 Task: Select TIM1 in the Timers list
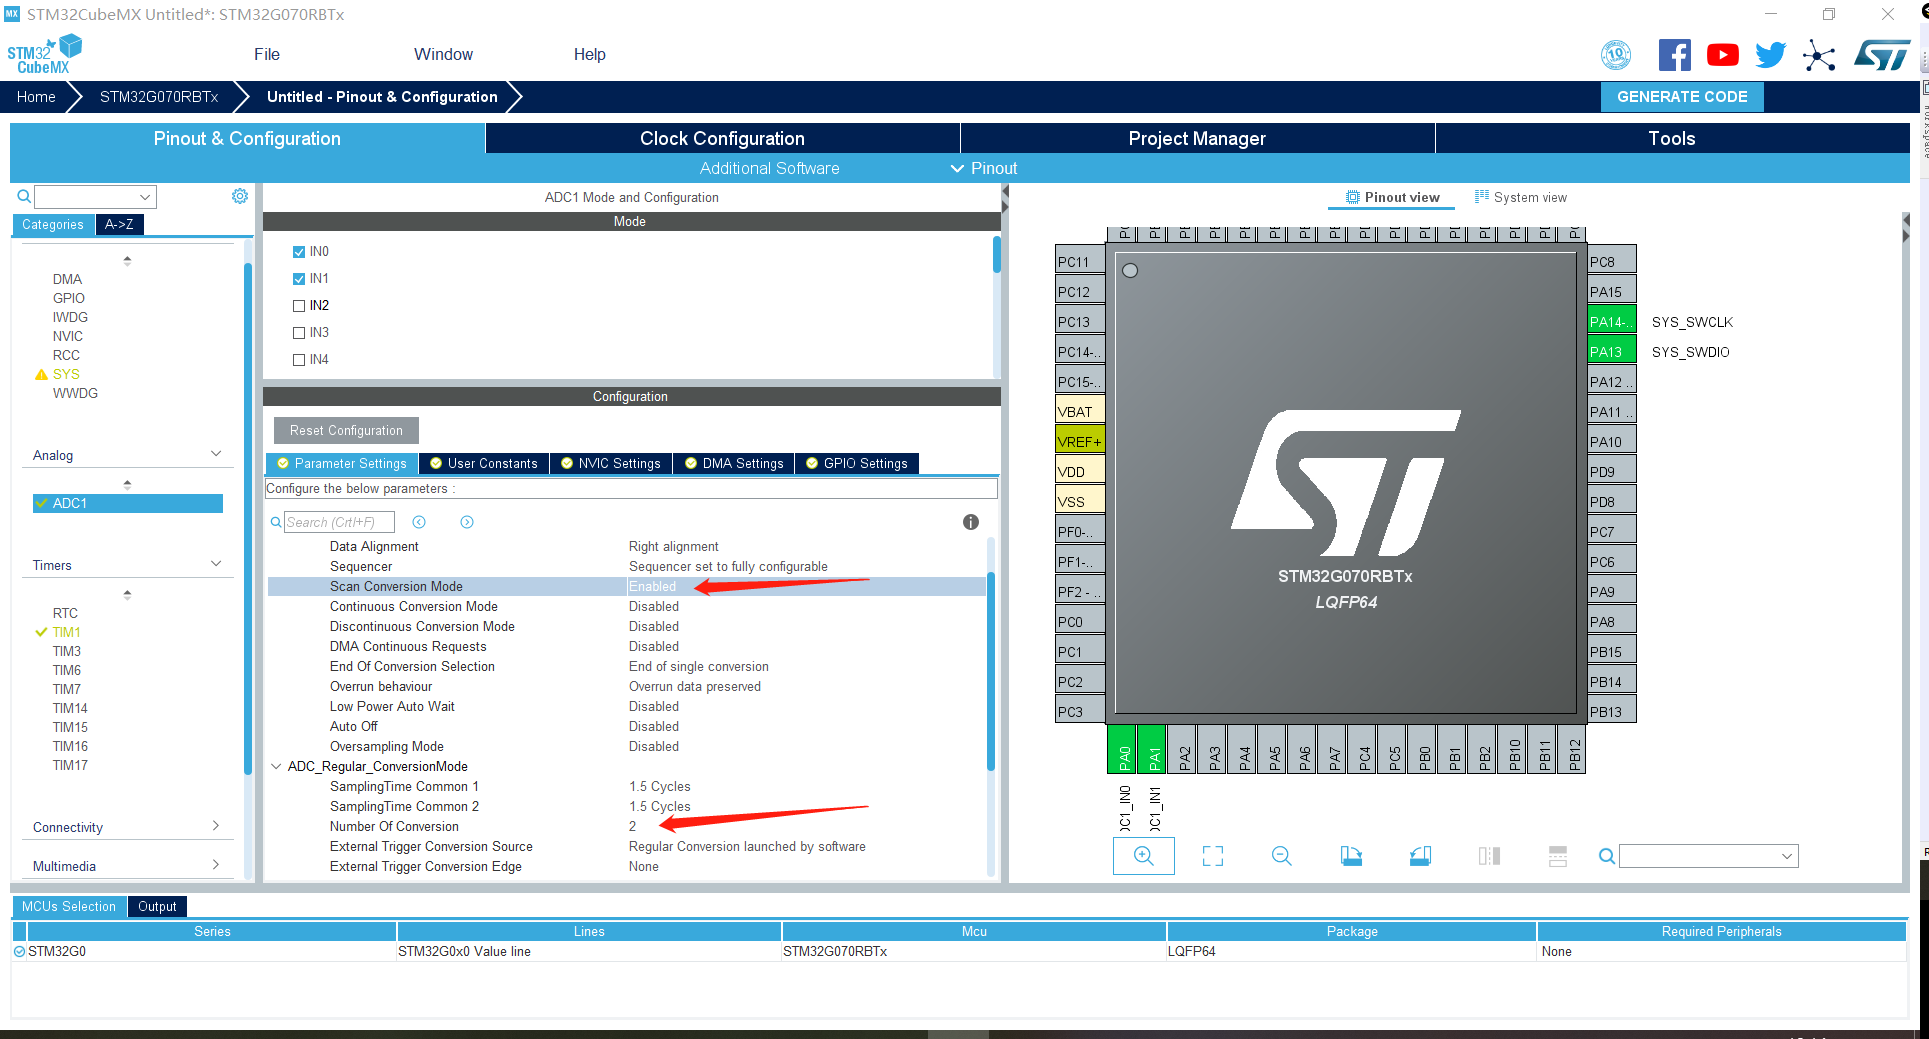coord(66,632)
